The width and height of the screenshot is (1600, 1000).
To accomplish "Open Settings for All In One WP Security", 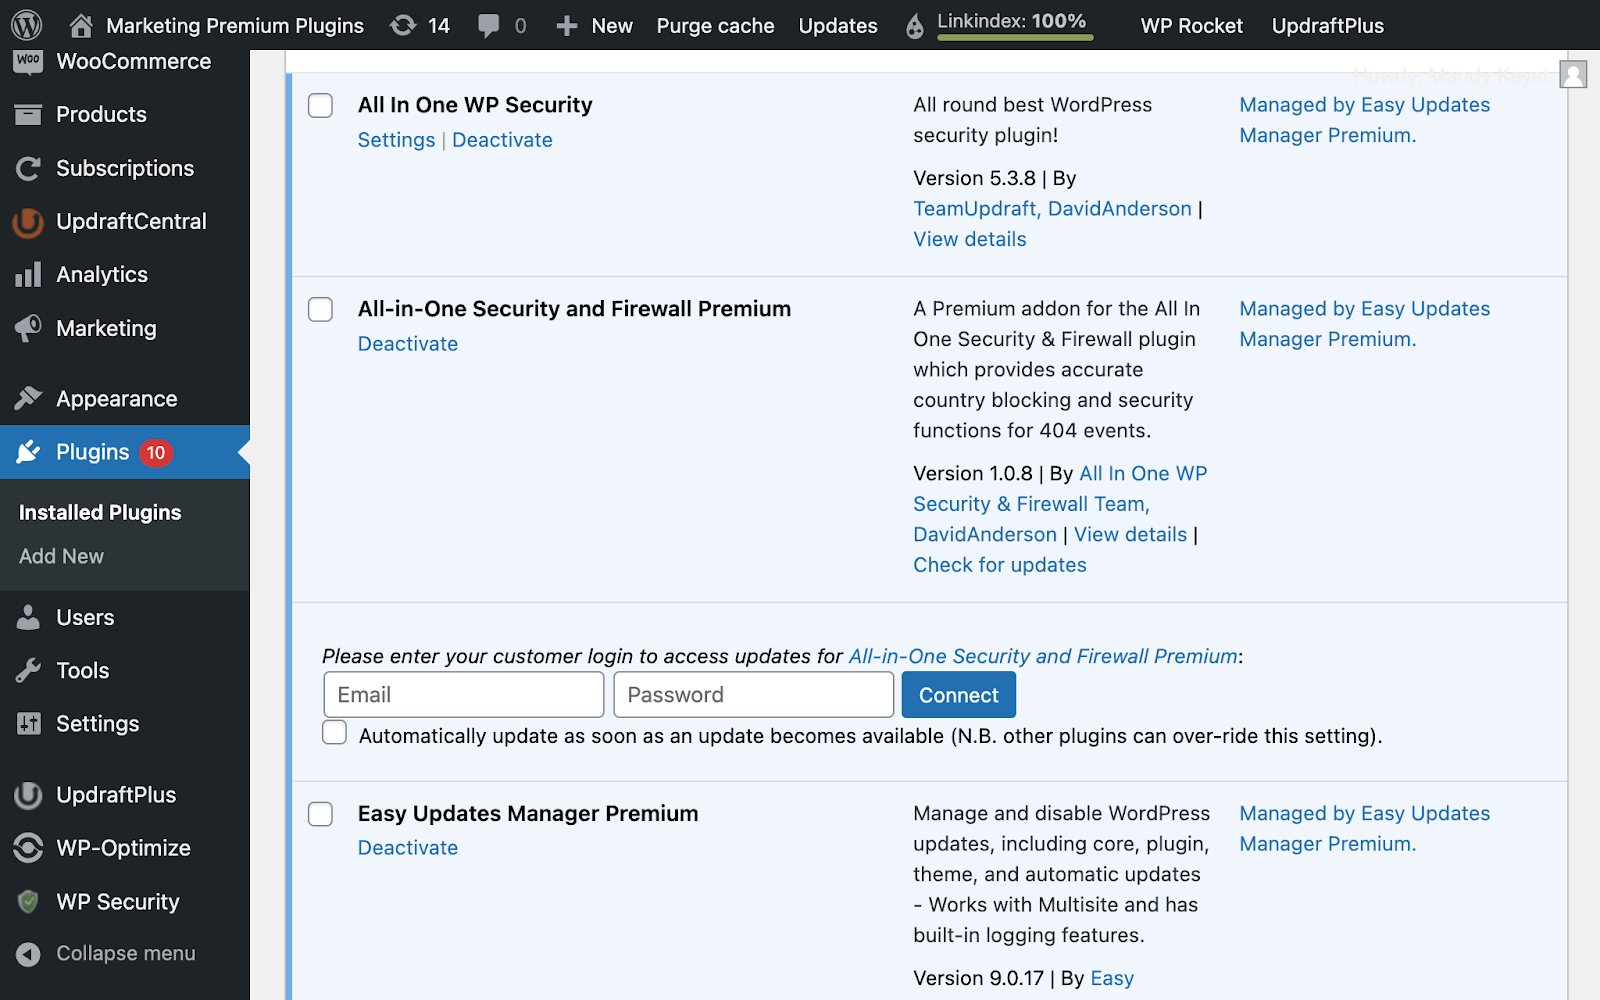I will 396,140.
